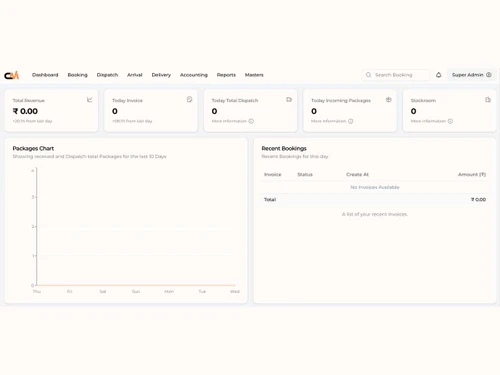Click the search magnifier icon
The width and height of the screenshot is (500, 375).
point(368,75)
